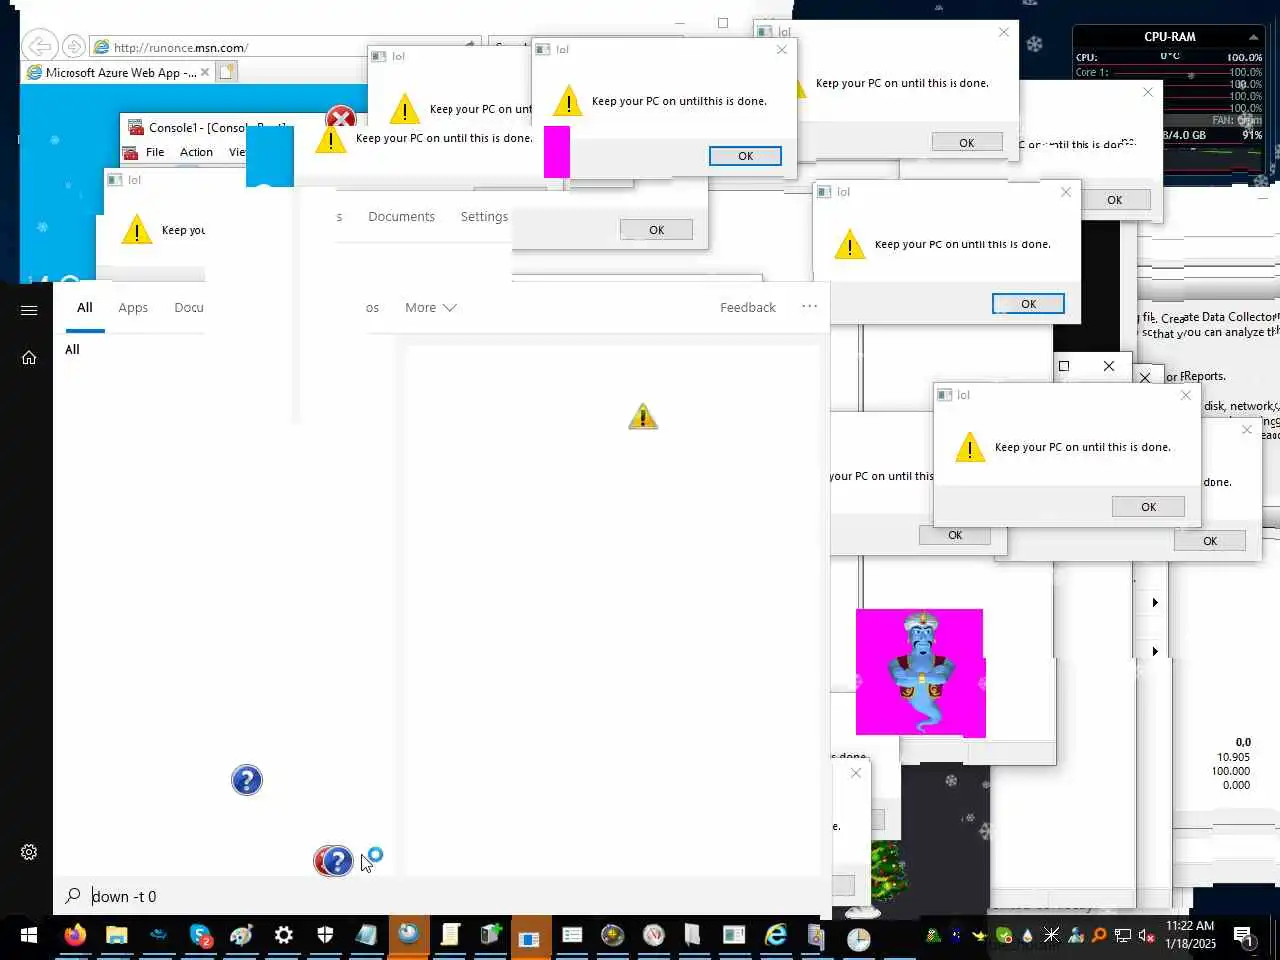Click the CPU-RAM gadget title

click(1169, 36)
